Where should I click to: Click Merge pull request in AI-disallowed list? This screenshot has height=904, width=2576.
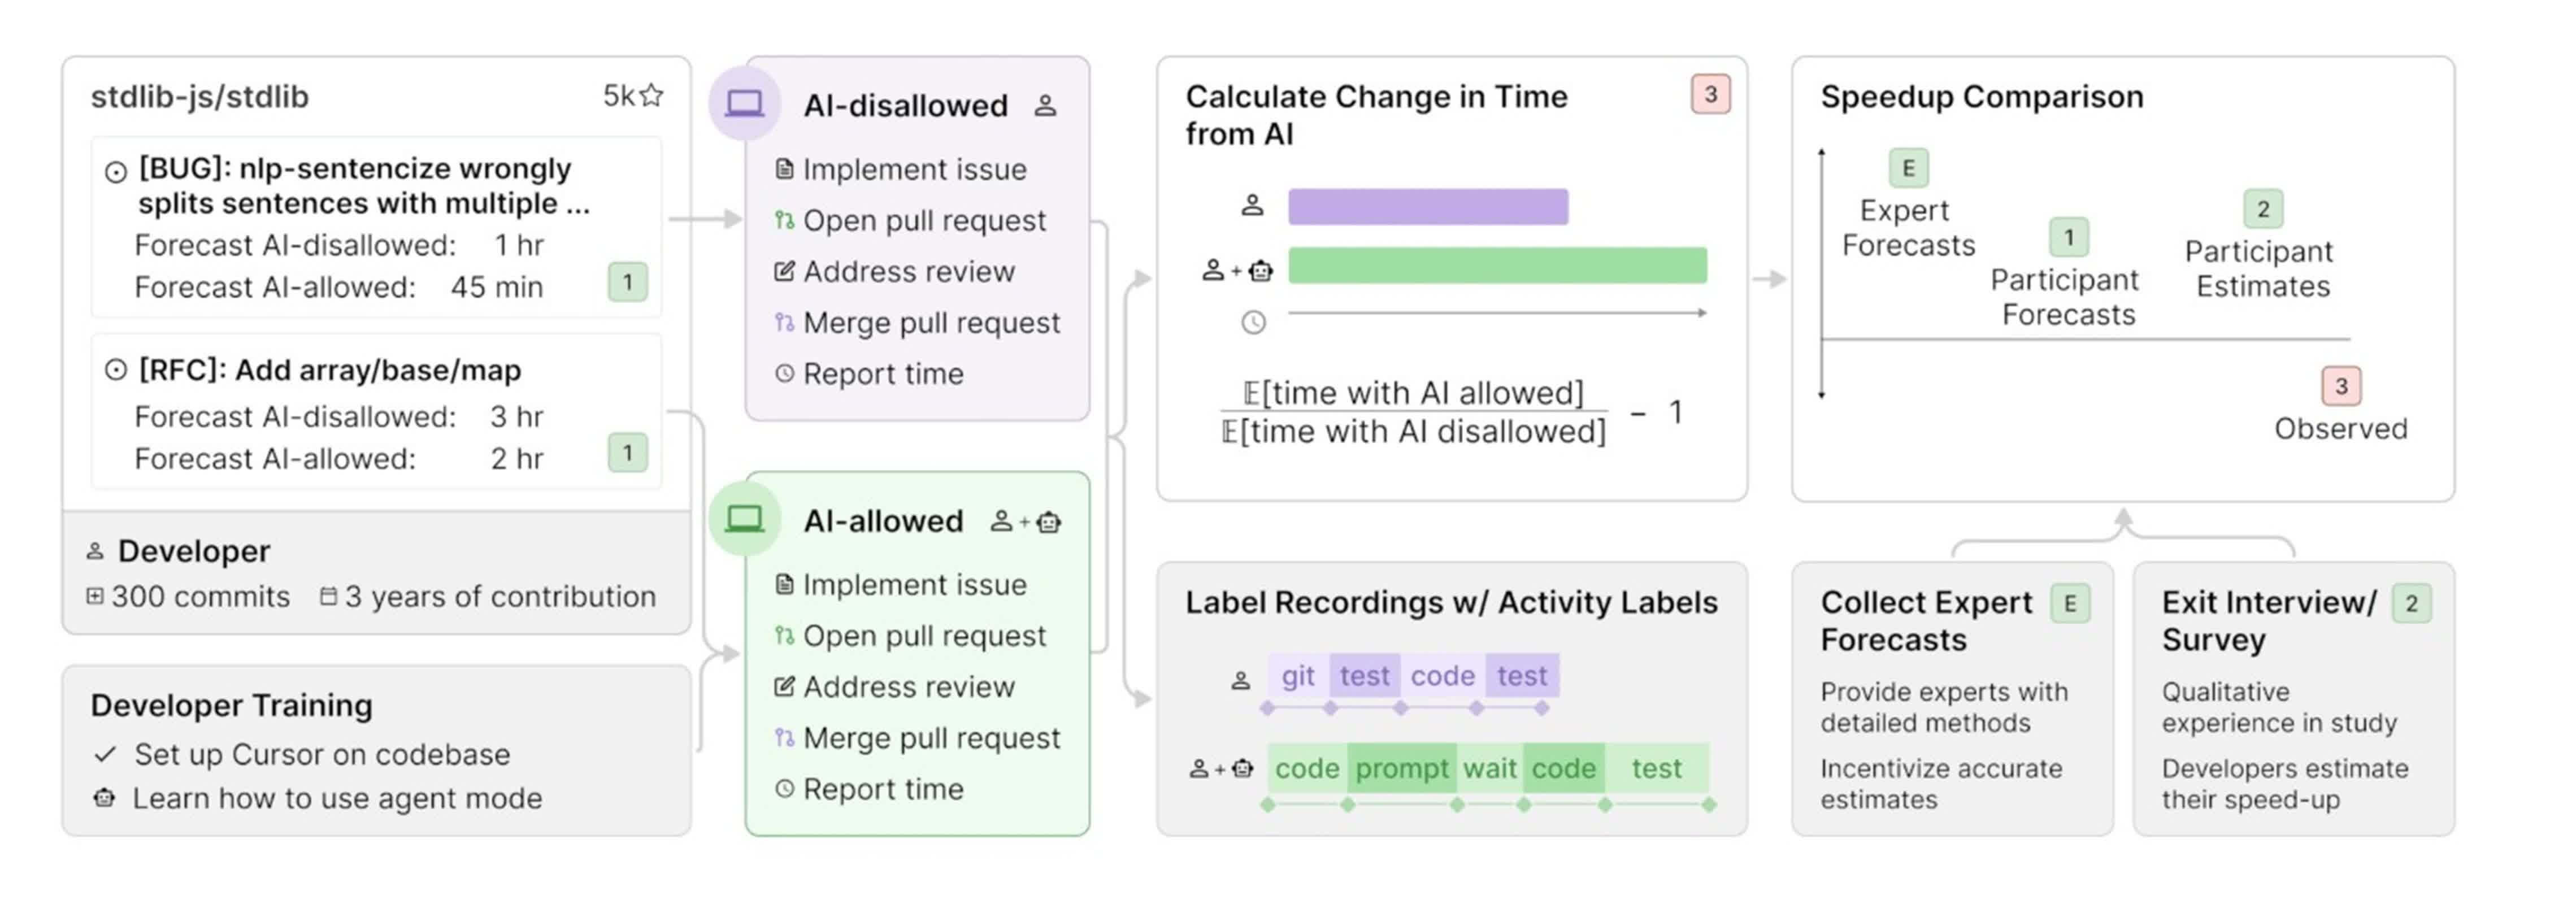[930, 323]
